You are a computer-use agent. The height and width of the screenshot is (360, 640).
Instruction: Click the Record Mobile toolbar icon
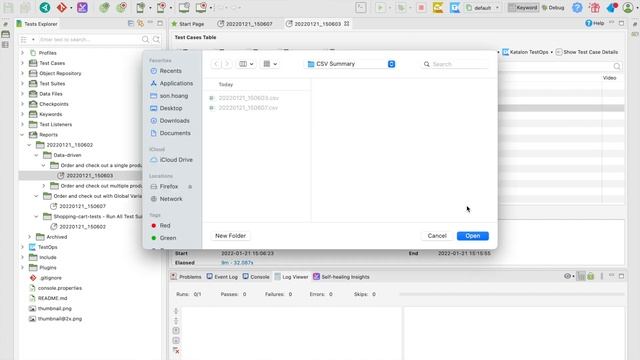click(x=162, y=7)
